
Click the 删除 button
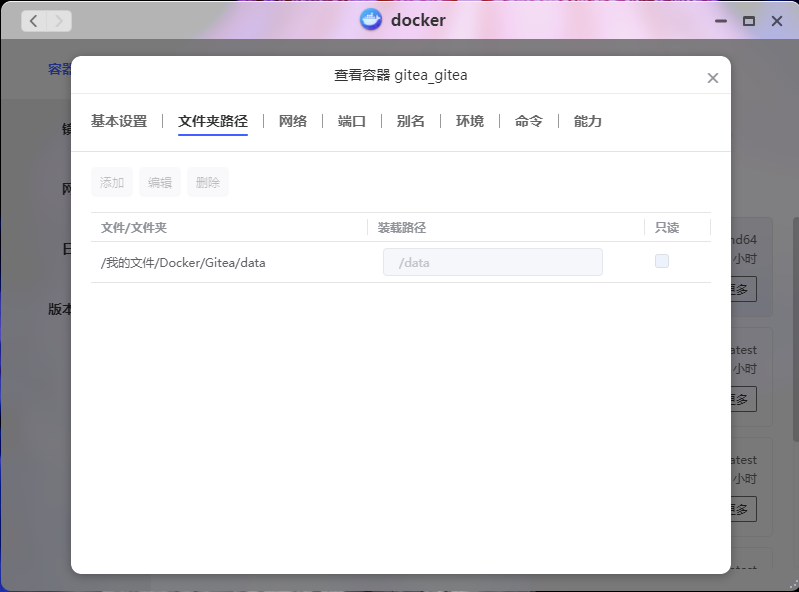coord(208,182)
